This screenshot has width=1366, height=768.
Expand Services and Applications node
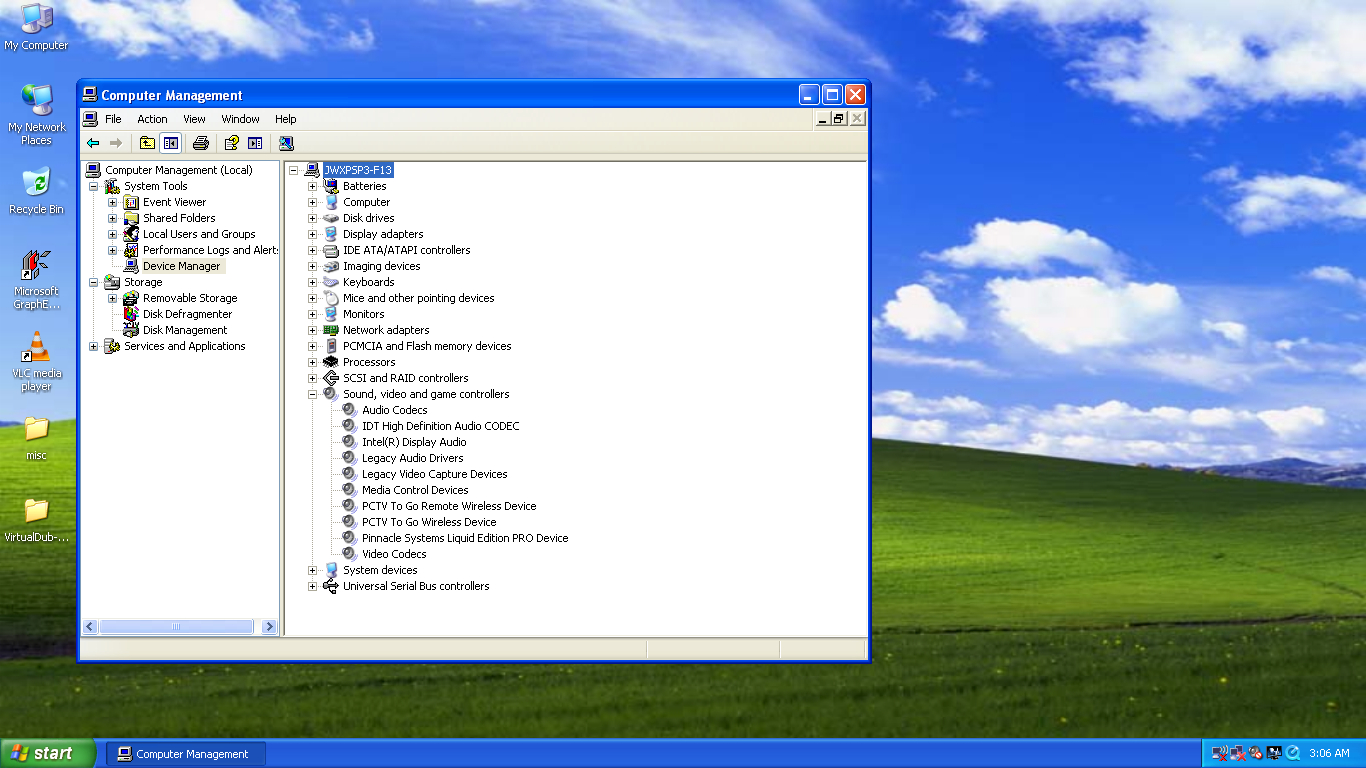pos(93,346)
